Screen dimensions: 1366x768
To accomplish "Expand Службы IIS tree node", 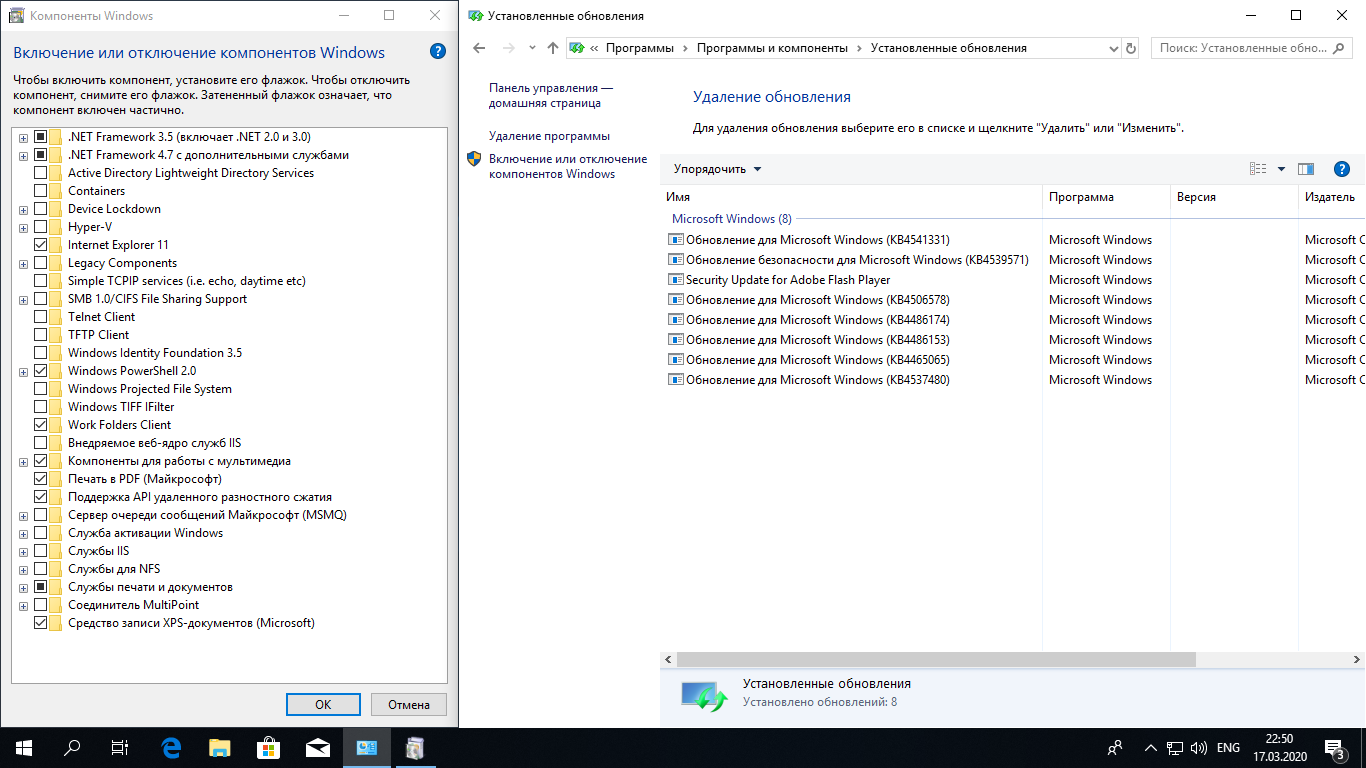I will [23, 551].
